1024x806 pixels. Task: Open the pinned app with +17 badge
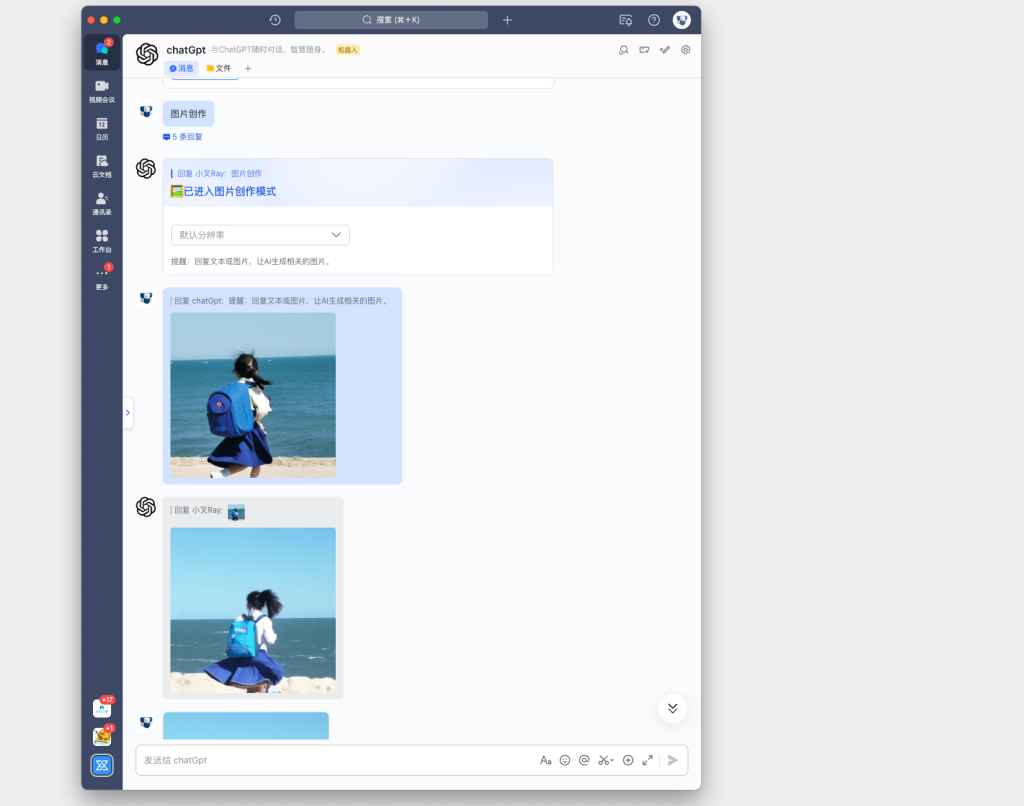[103, 708]
